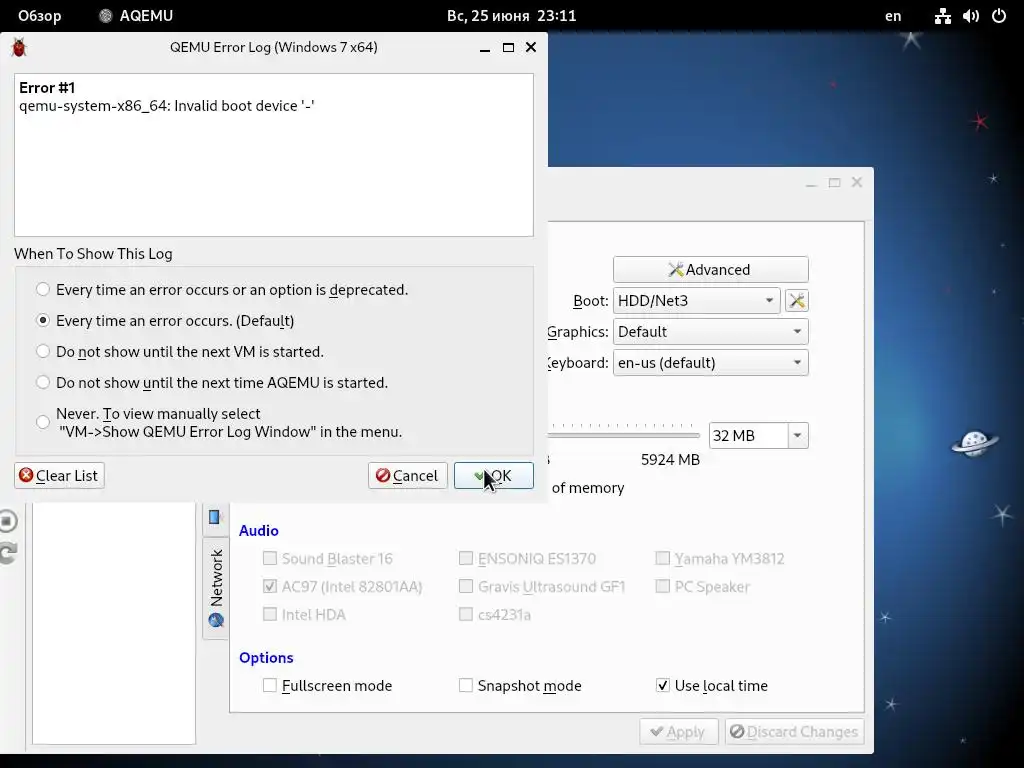
Task: Switch to the Network vertical tab
Action: pyautogui.click(x=216, y=588)
